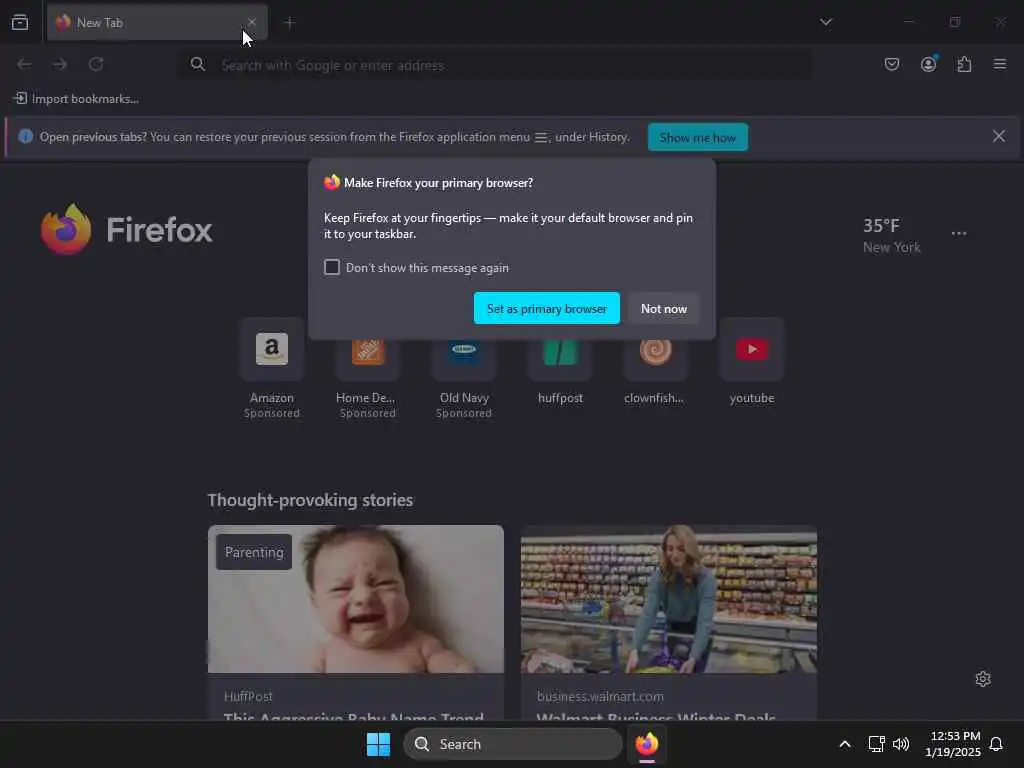The width and height of the screenshot is (1024, 768).
Task: Reload the page with the refresh icon
Action: point(96,64)
